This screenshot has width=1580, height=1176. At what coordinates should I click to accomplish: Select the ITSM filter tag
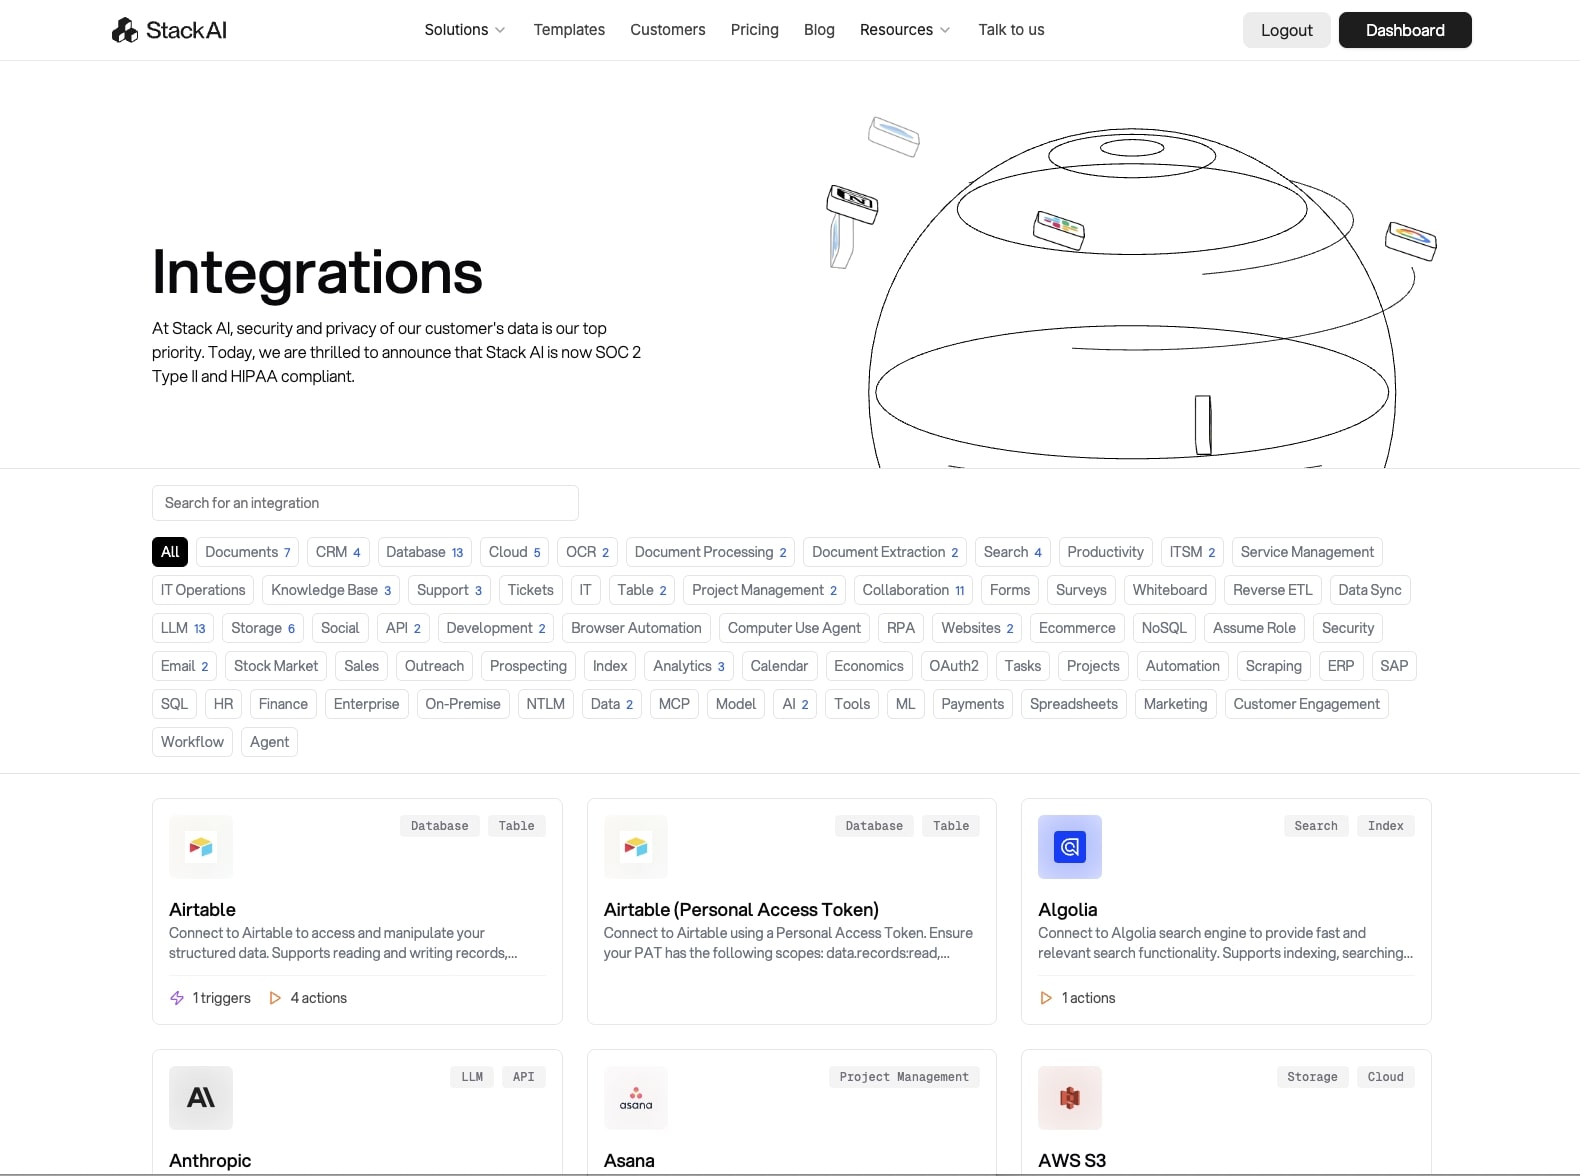click(1192, 552)
